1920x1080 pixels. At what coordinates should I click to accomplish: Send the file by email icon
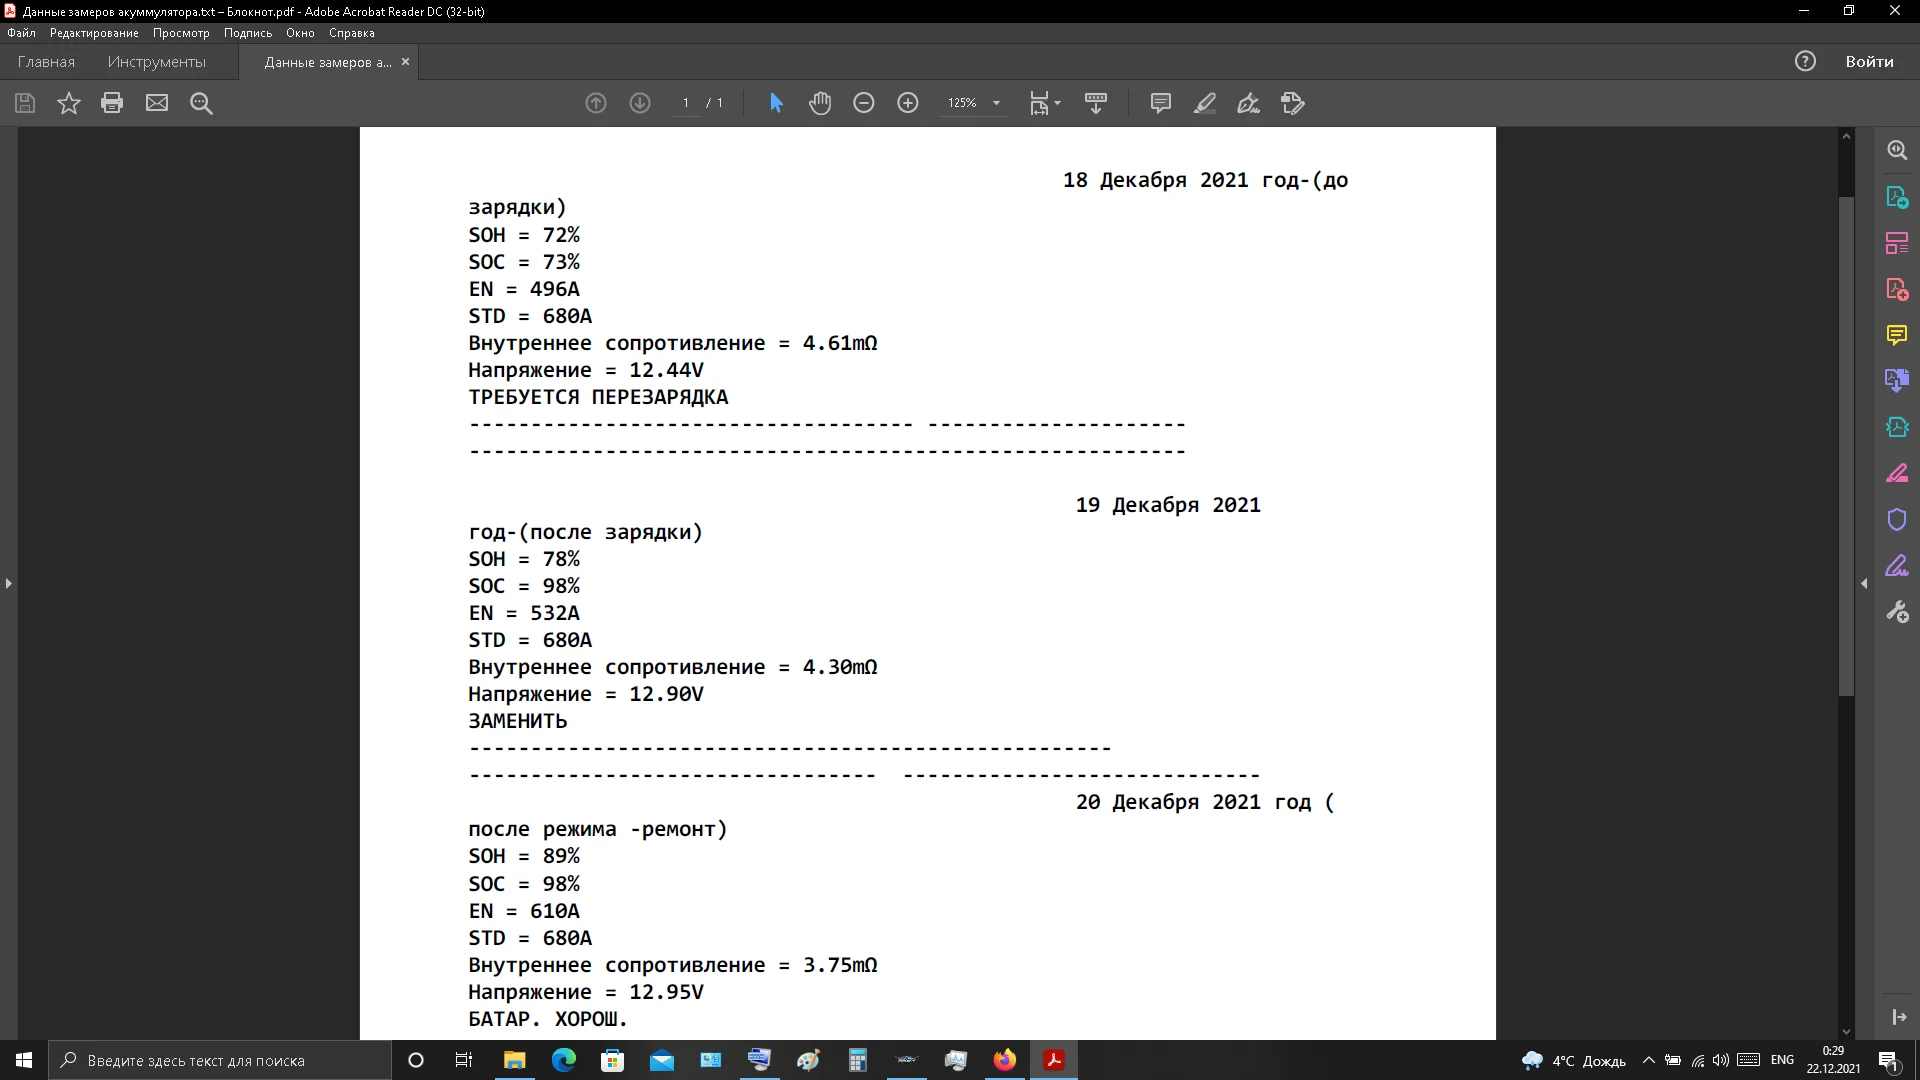click(x=157, y=103)
